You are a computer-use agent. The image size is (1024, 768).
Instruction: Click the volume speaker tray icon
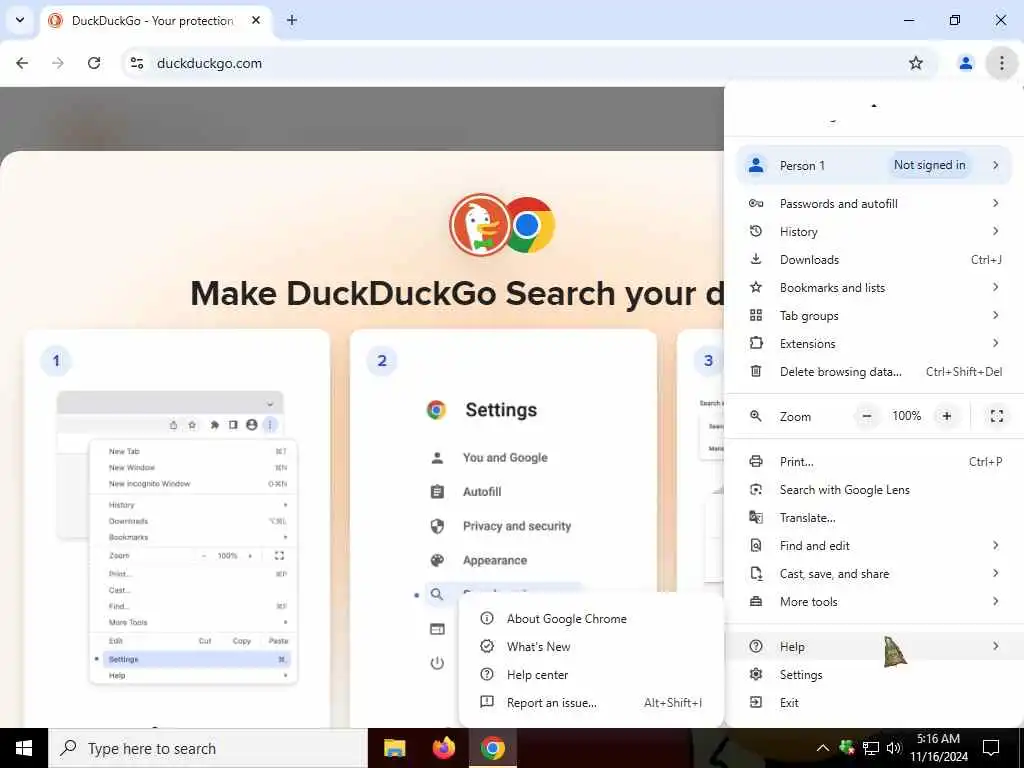click(893, 748)
